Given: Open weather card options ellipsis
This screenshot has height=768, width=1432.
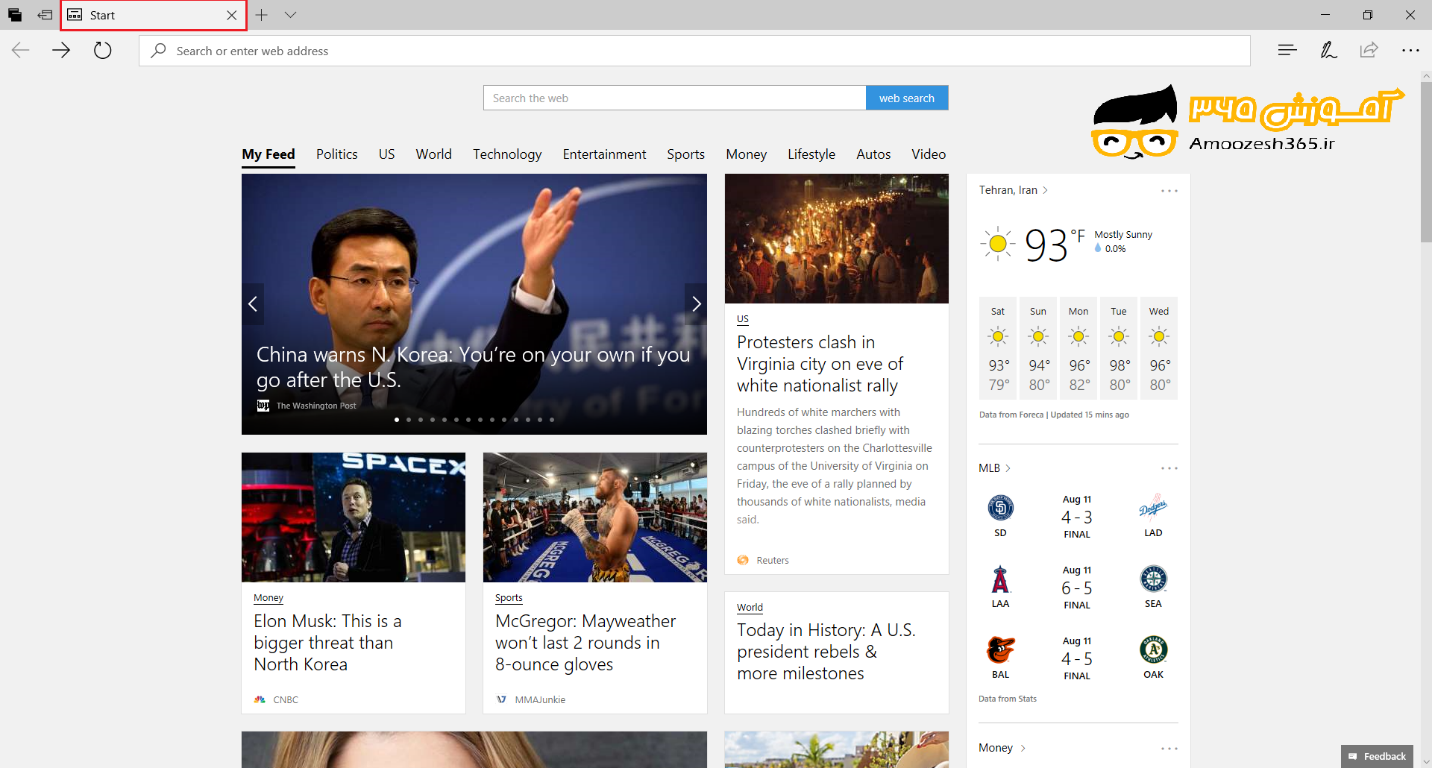Looking at the screenshot, I should [x=1169, y=190].
